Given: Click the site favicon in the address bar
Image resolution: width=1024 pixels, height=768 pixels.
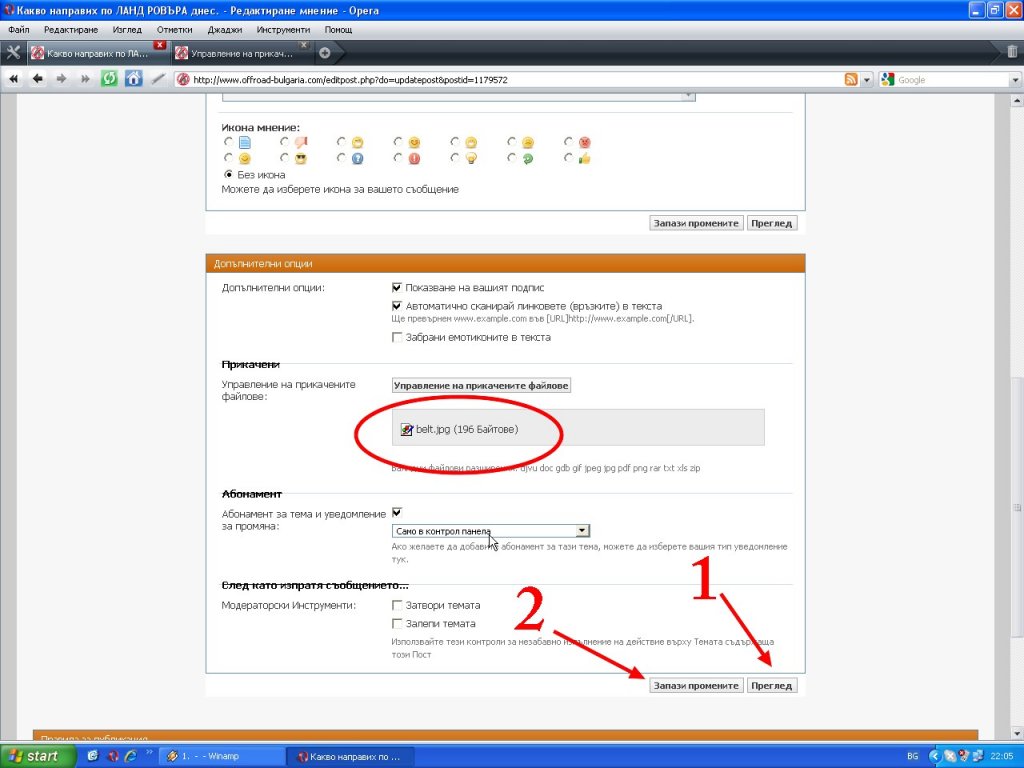Looking at the screenshot, I should [184, 80].
